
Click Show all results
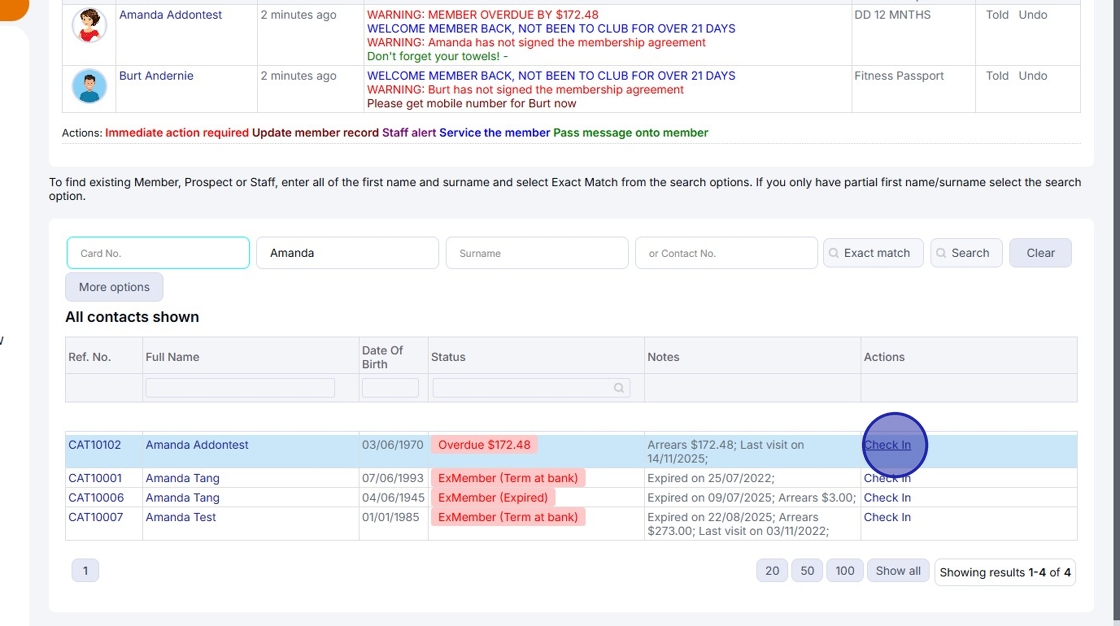[898, 570]
